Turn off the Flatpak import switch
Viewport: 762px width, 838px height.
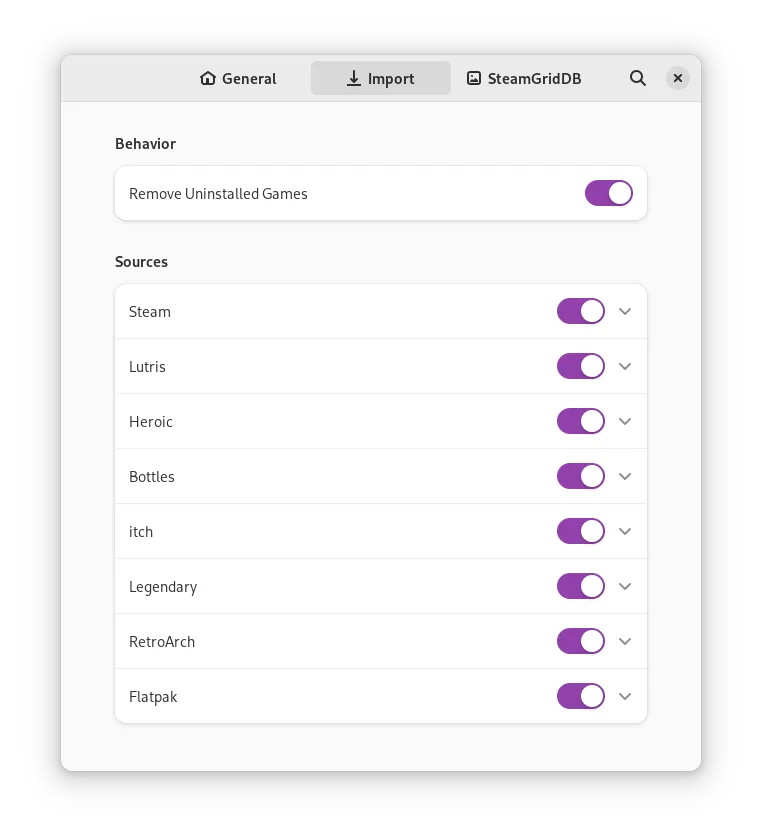pyautogui.click(x=581, y=696)
